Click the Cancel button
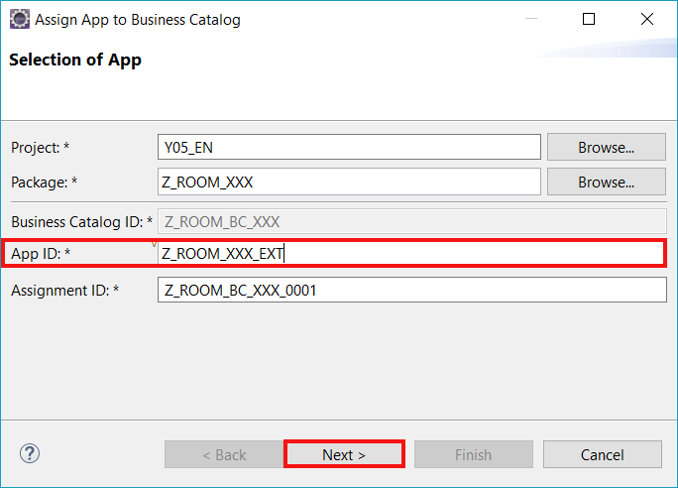Screen dimensions: 678x488 point(602,454)
